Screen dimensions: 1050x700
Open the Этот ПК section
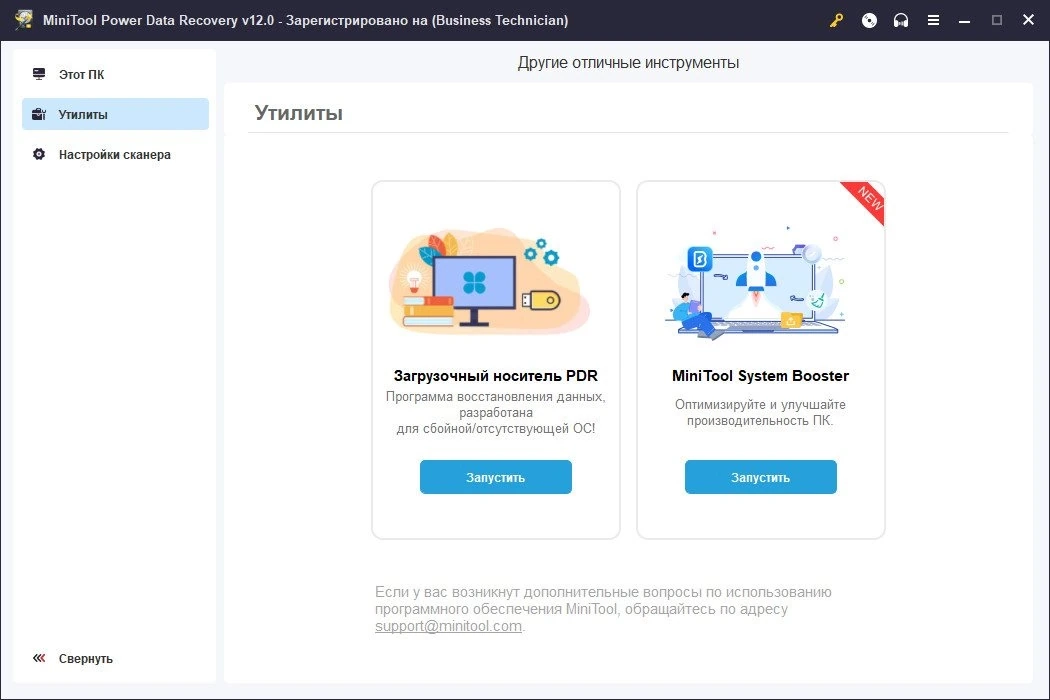point(115,74)
